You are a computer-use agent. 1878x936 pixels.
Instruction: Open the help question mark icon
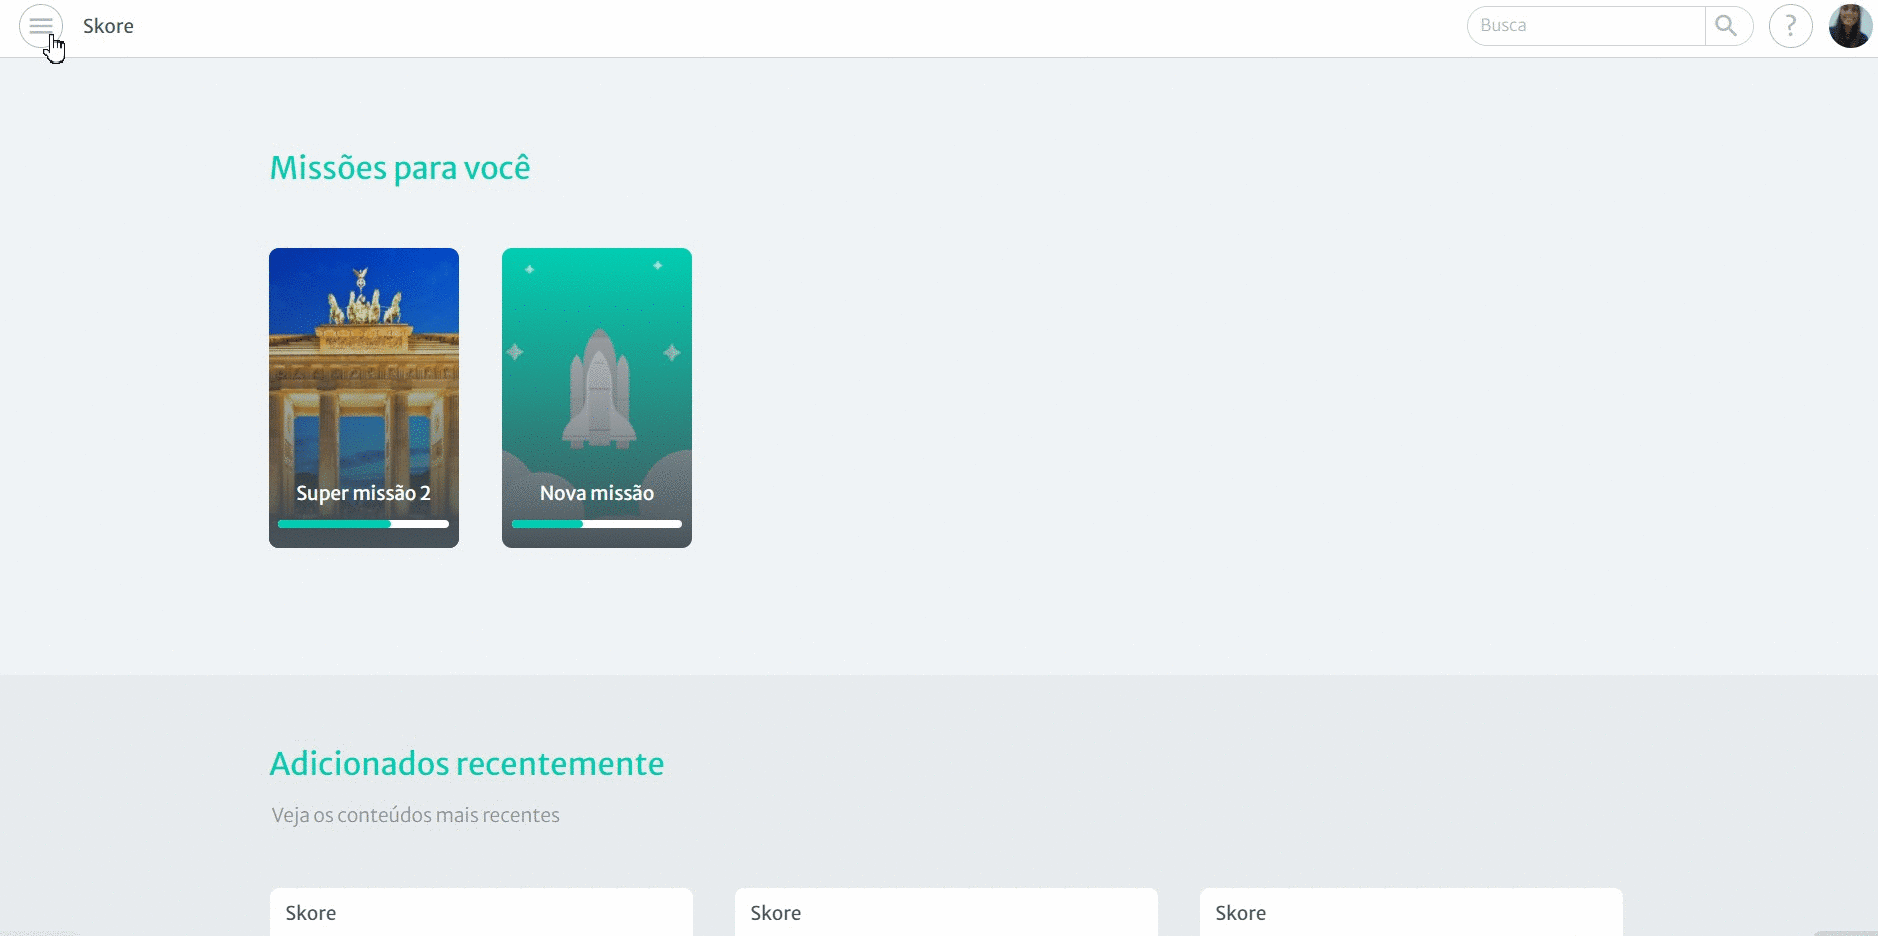1791,26
